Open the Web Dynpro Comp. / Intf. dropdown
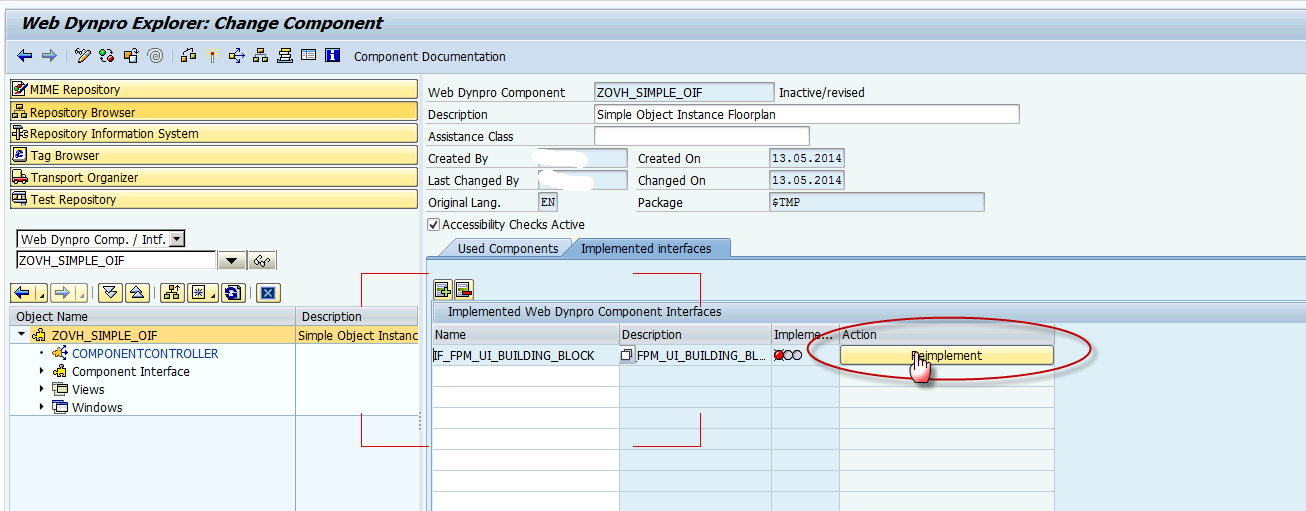This screenshot has width=1306, height=511. (x=177, y=239)
